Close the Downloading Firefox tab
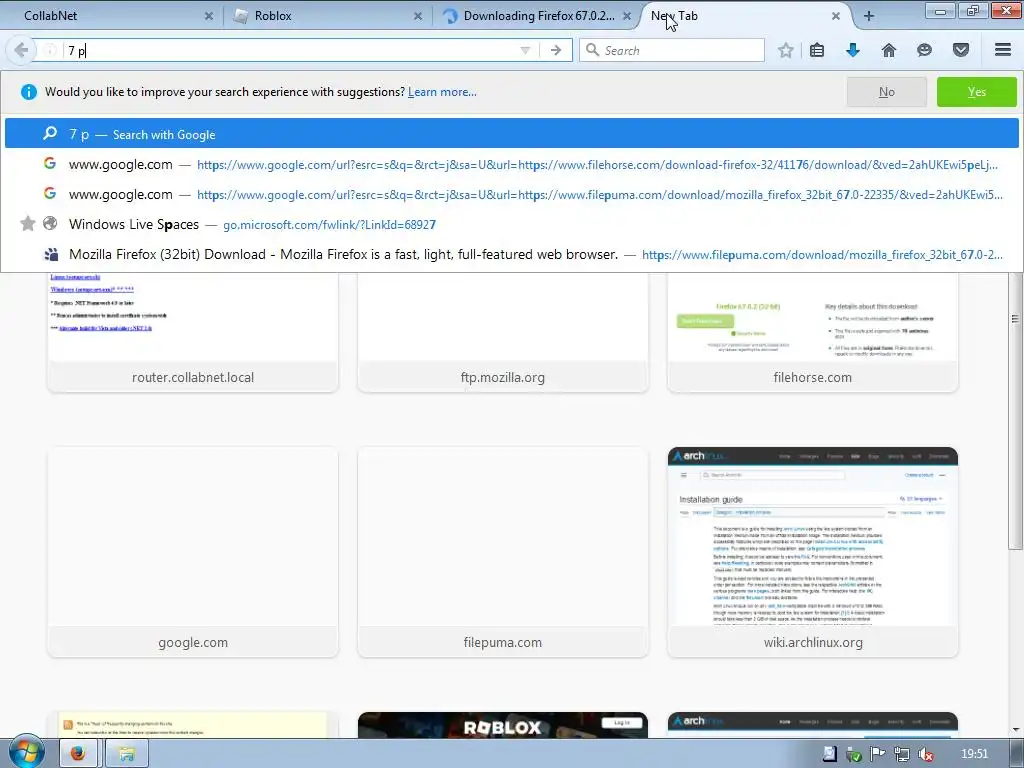This screenshot has width=1024, height=768. 627,16
